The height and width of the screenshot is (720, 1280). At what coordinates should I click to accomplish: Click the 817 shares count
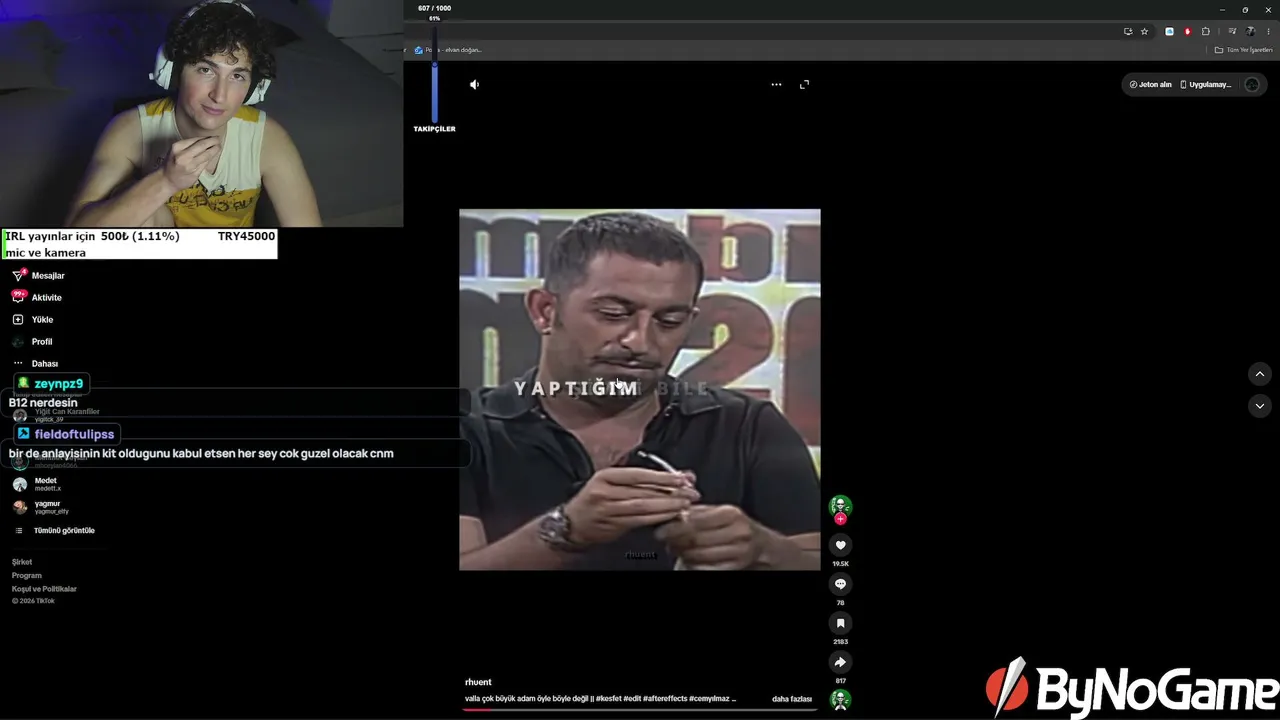coord(840,681)
